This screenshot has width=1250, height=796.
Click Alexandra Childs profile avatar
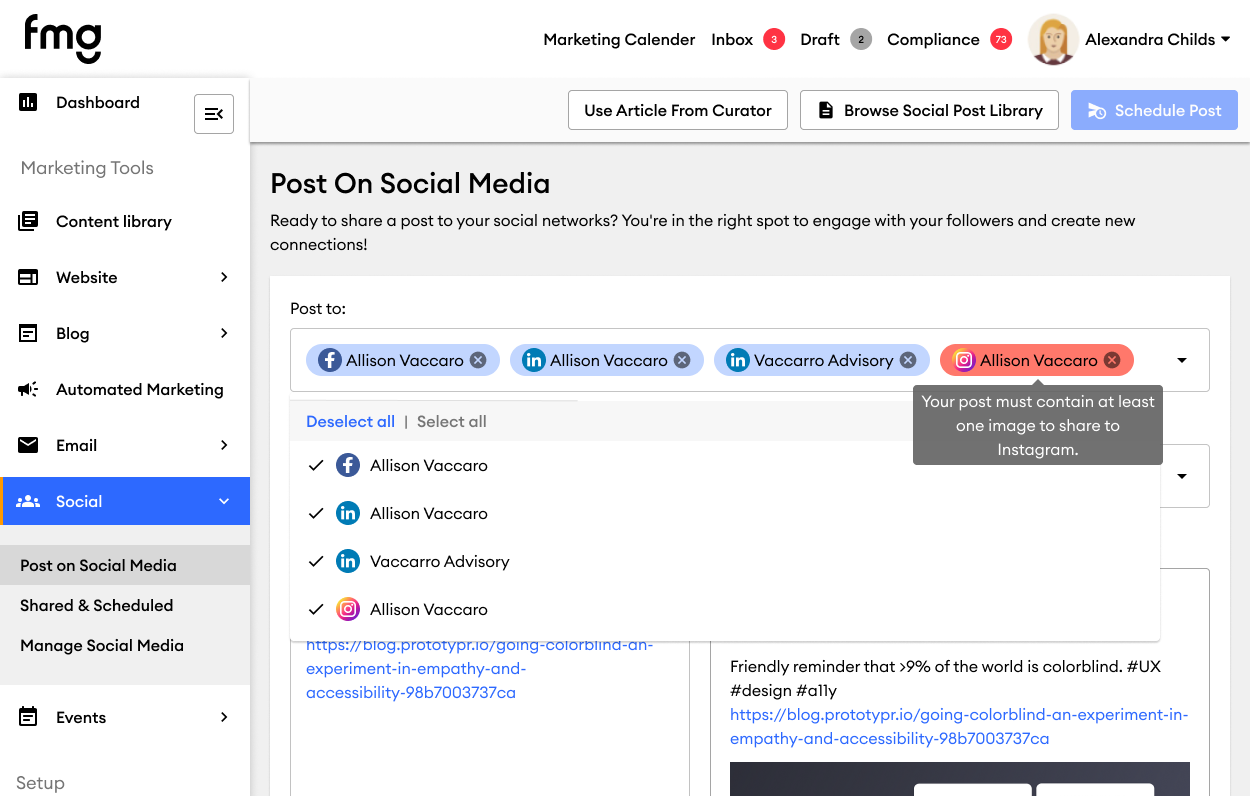(1052, 40)
